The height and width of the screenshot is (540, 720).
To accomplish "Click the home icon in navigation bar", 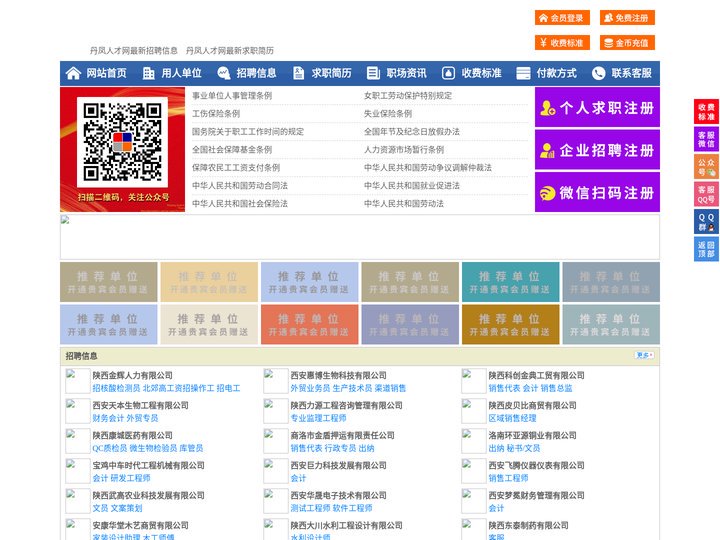I will pyautogui.click(x=73, y=73).
